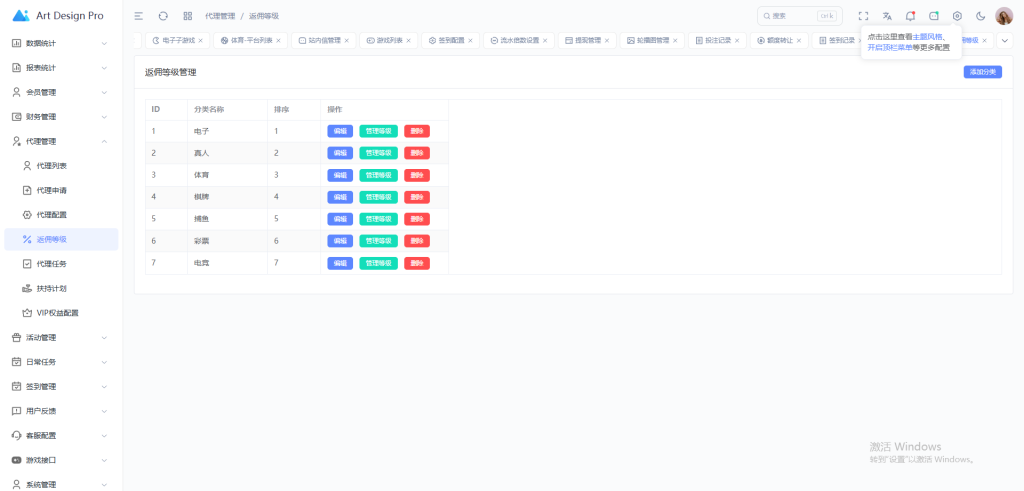Open 代理配置 in sidebar

(x=61, y=215)
